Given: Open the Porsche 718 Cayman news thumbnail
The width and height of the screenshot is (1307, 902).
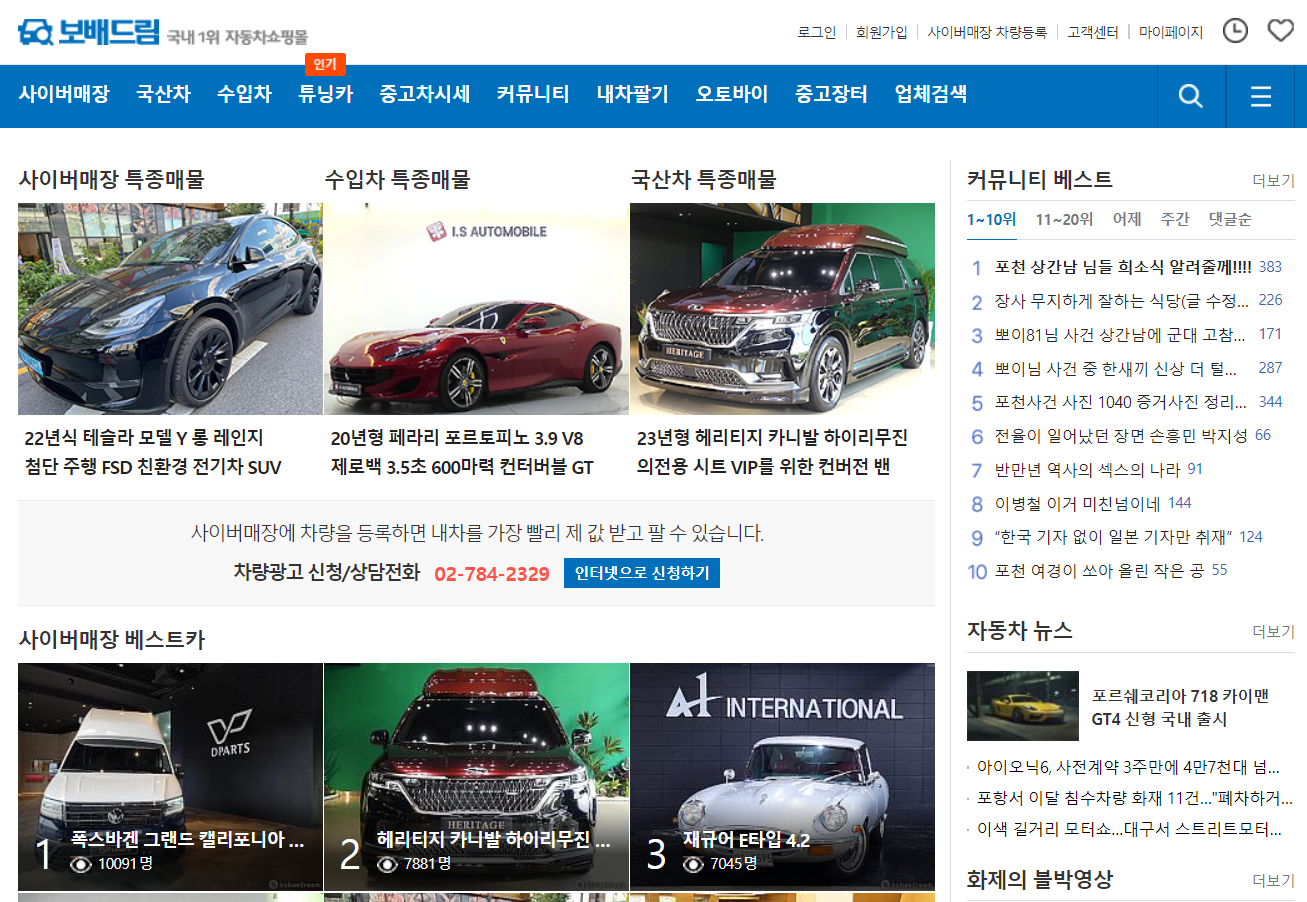Looking at the screenshot, I should pyautogui.click(x=1022, y=706).
